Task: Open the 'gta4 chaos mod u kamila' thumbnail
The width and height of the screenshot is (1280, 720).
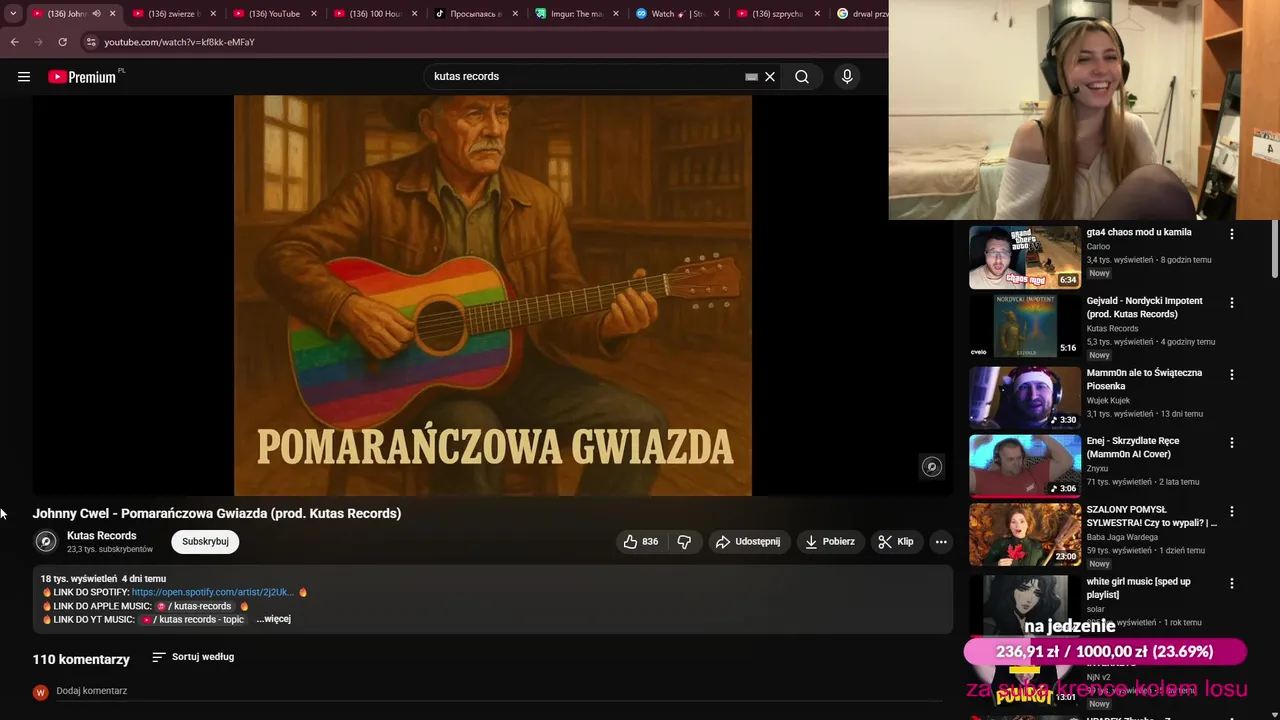Action: coord(1024,258)
